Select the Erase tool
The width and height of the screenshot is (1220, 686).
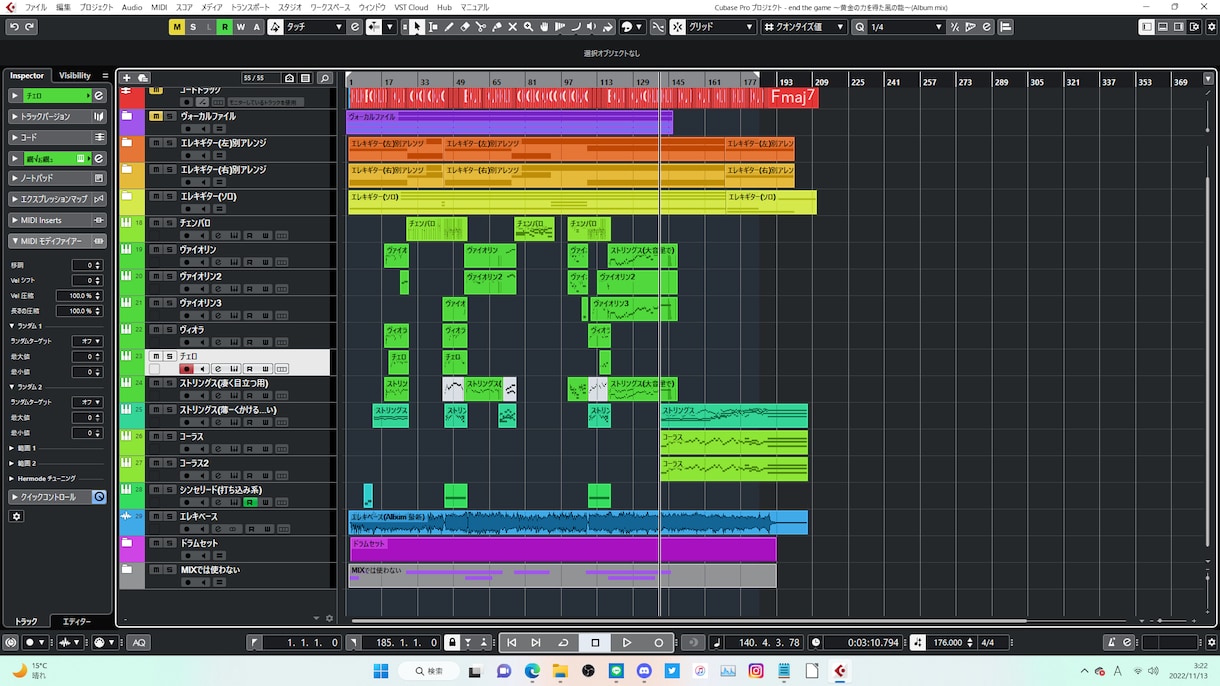[x=465, y=27]
